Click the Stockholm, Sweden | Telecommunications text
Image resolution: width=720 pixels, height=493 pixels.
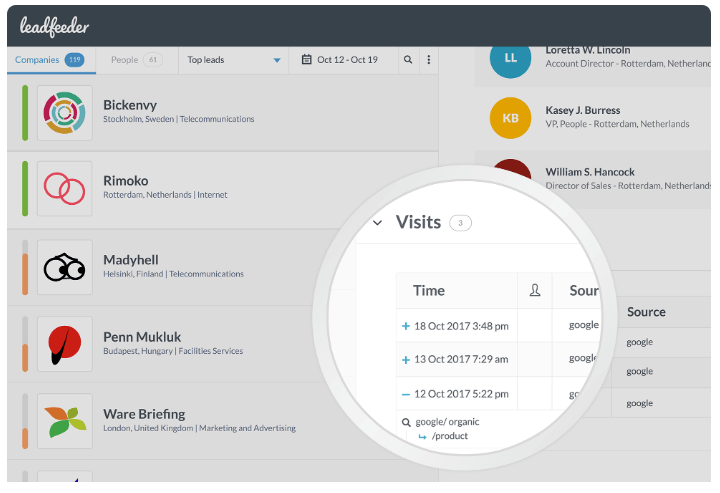(x=178, y=119)
